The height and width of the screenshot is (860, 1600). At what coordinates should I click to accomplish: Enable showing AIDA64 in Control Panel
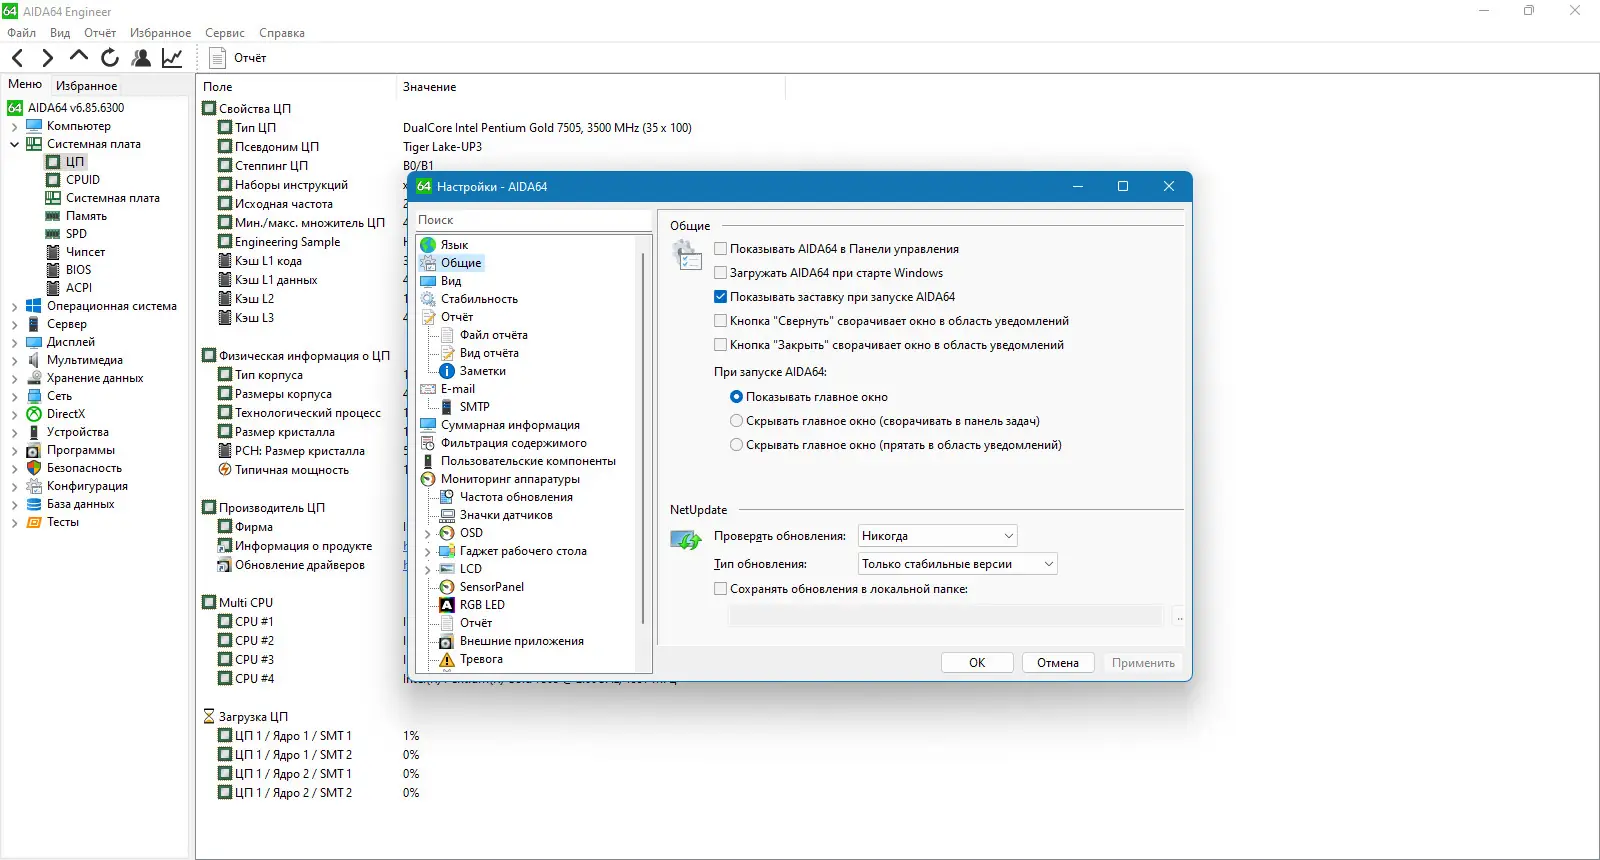click(721, 249)
